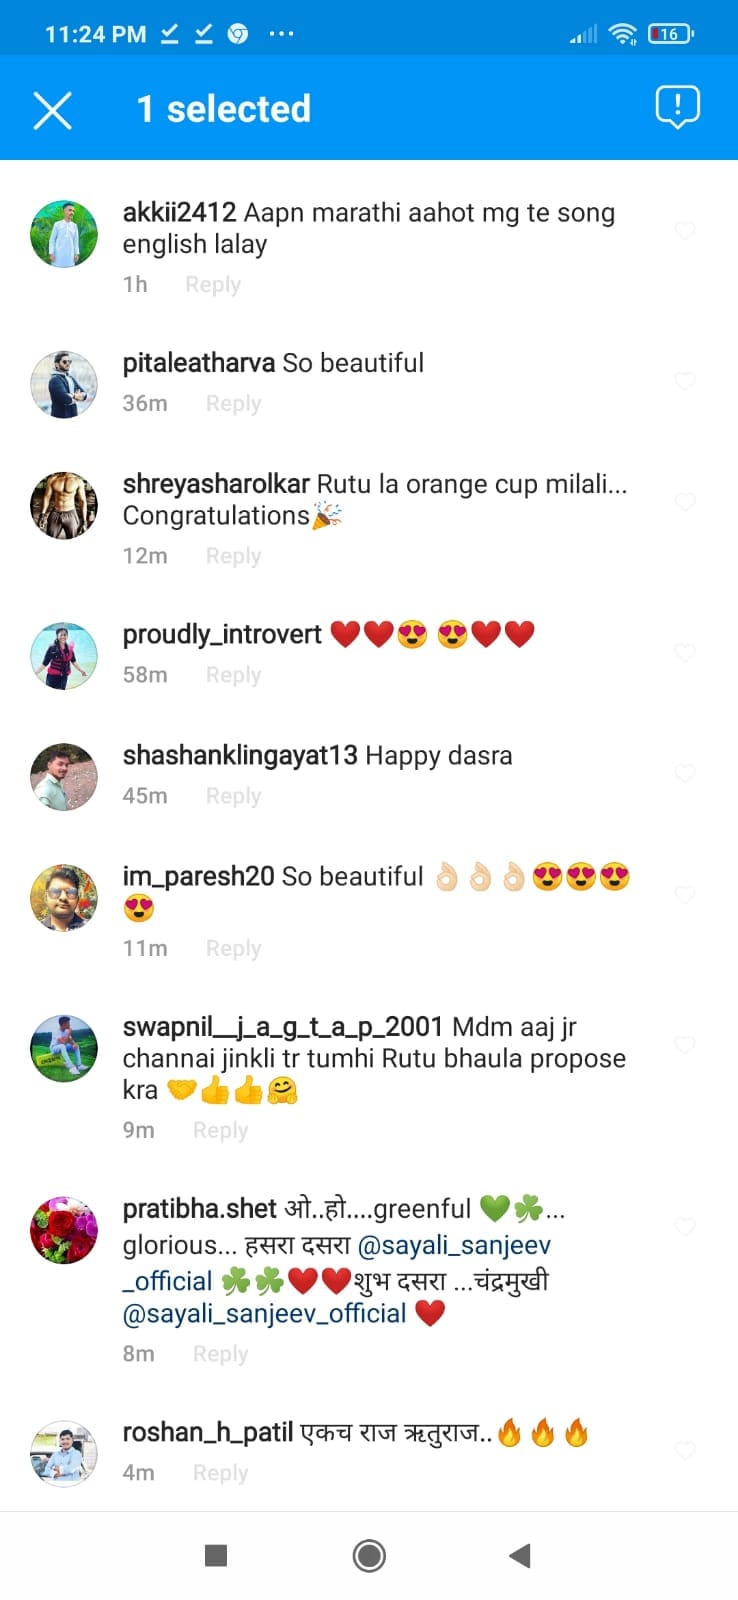Reply to shashanklingayat13's Happy dasra comment
Viewport: 738px width, 1600px height.
click(233, 796)
